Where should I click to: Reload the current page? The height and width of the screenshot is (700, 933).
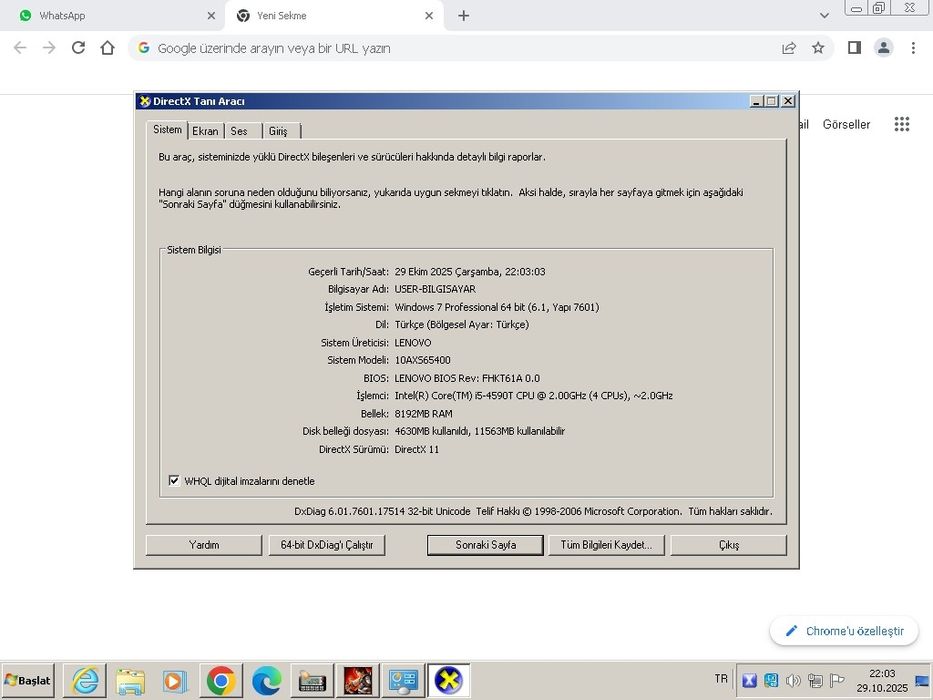click(78, 48)
